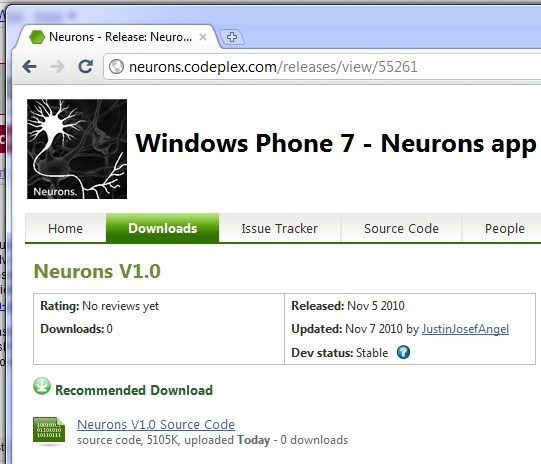Click the Neurons V1.0 release heading
Image resolution: width=541 pixels, height=464 pixels.
pos(97,271)
